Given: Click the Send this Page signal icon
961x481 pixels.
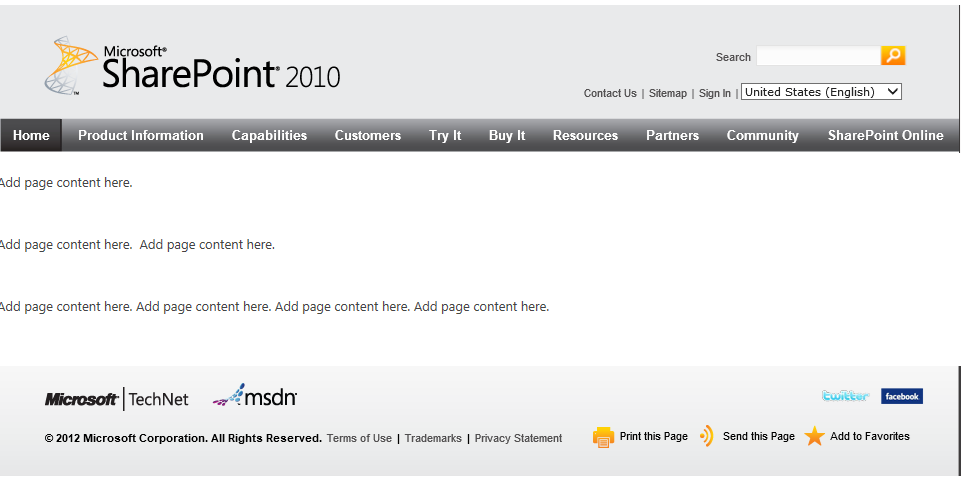Looking at the screenshot, I should pyautogui.click(x=707, y=436).
